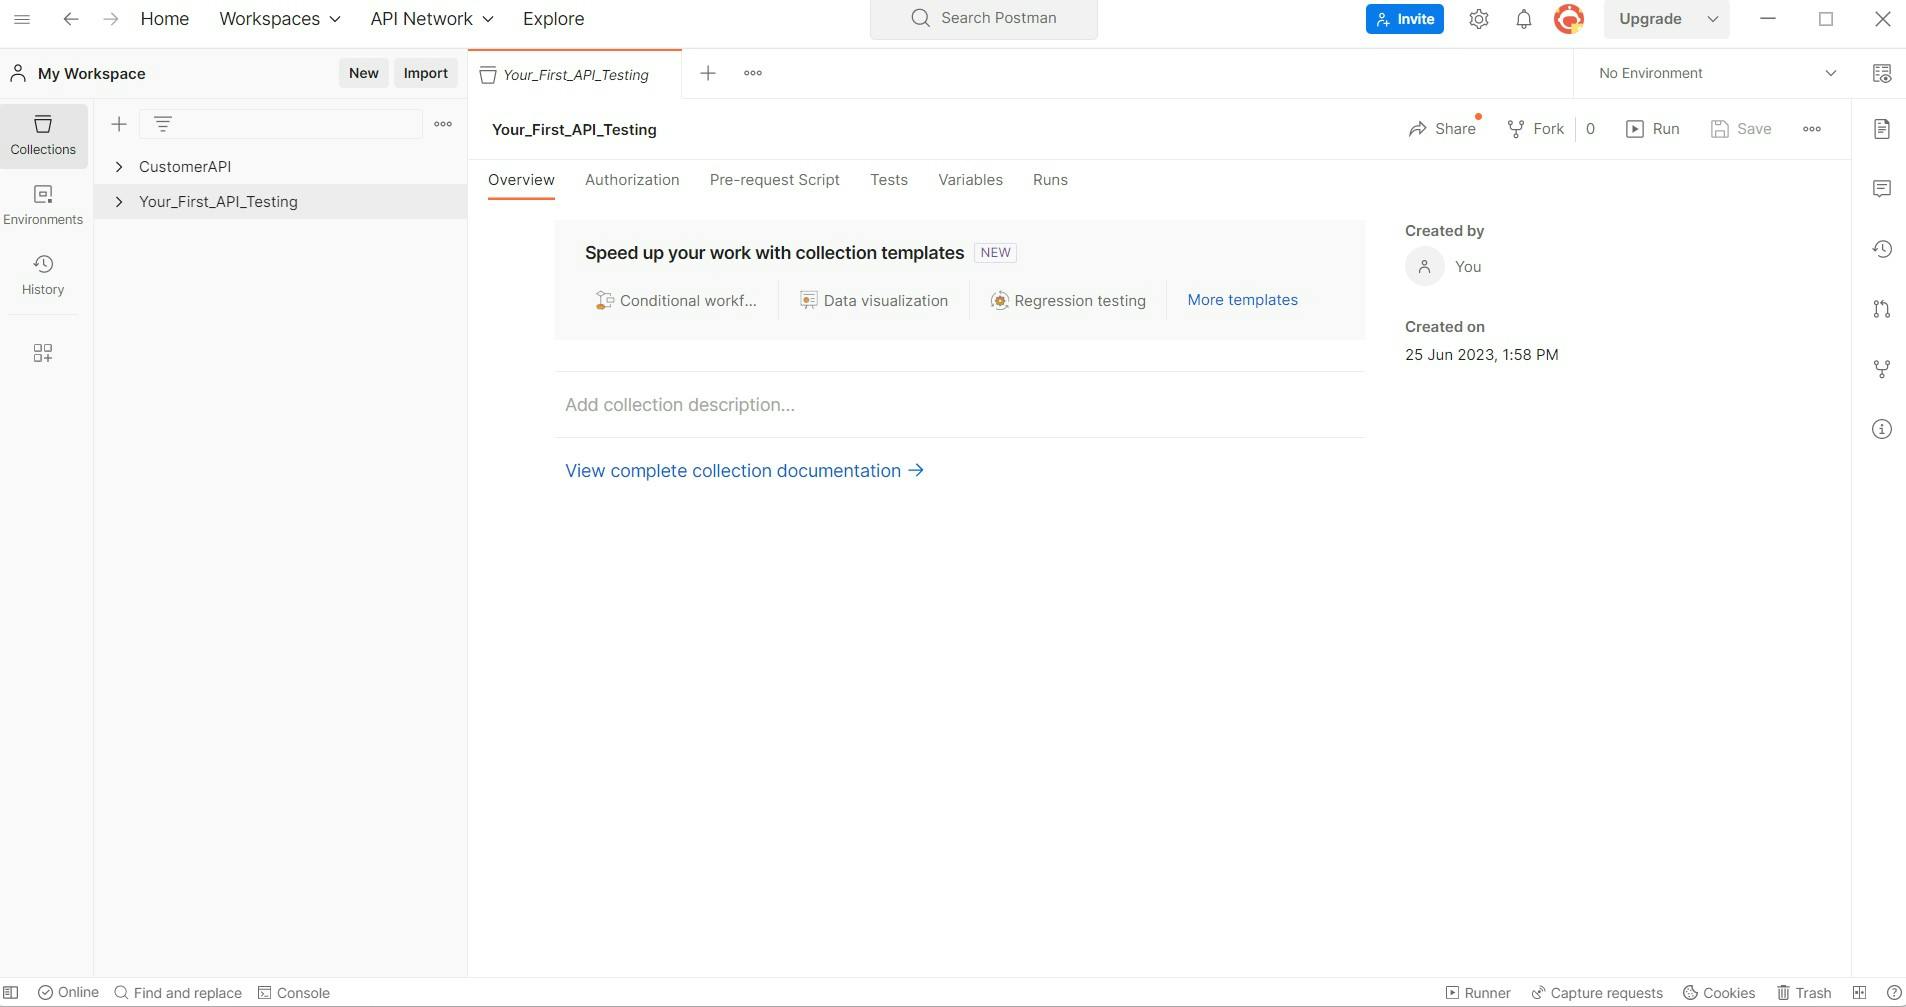Open Pull requests icon in right sidebar
1906x1007 pixels.
[x=1882, y=309]
